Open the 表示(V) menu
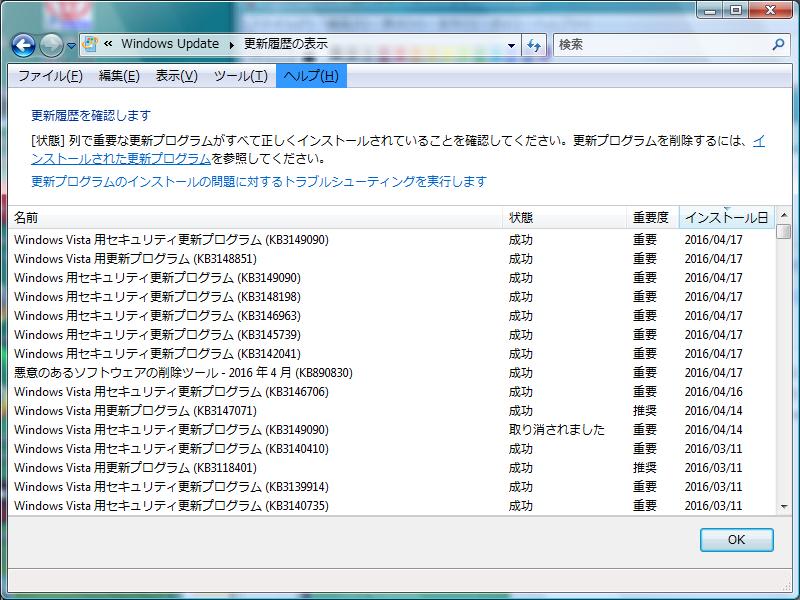This screenshot has height=600, width=800. (x=176, y=76)
